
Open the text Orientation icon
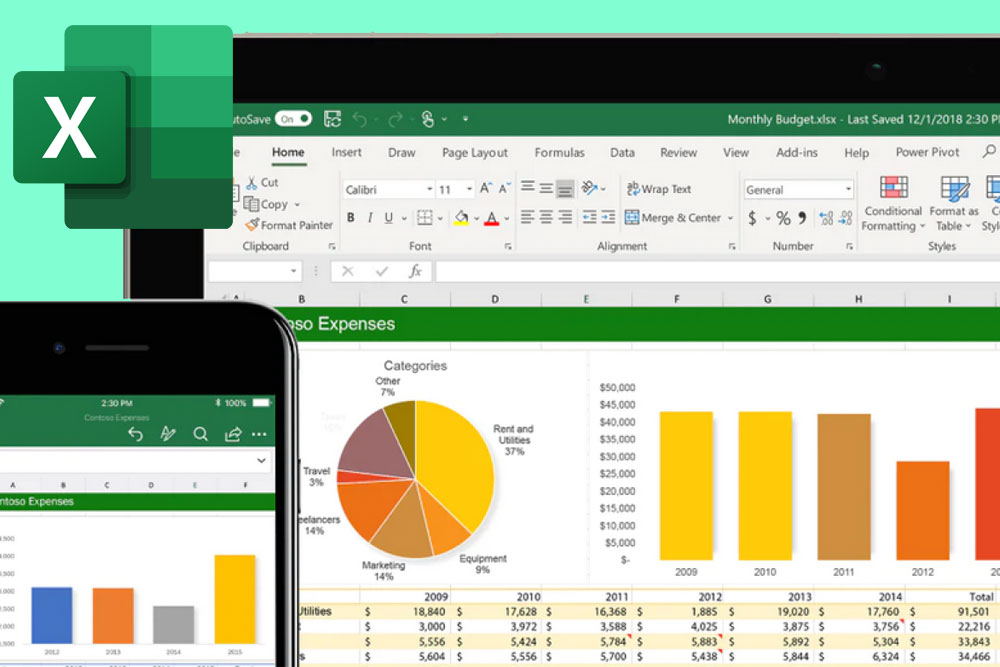point(589,187)
